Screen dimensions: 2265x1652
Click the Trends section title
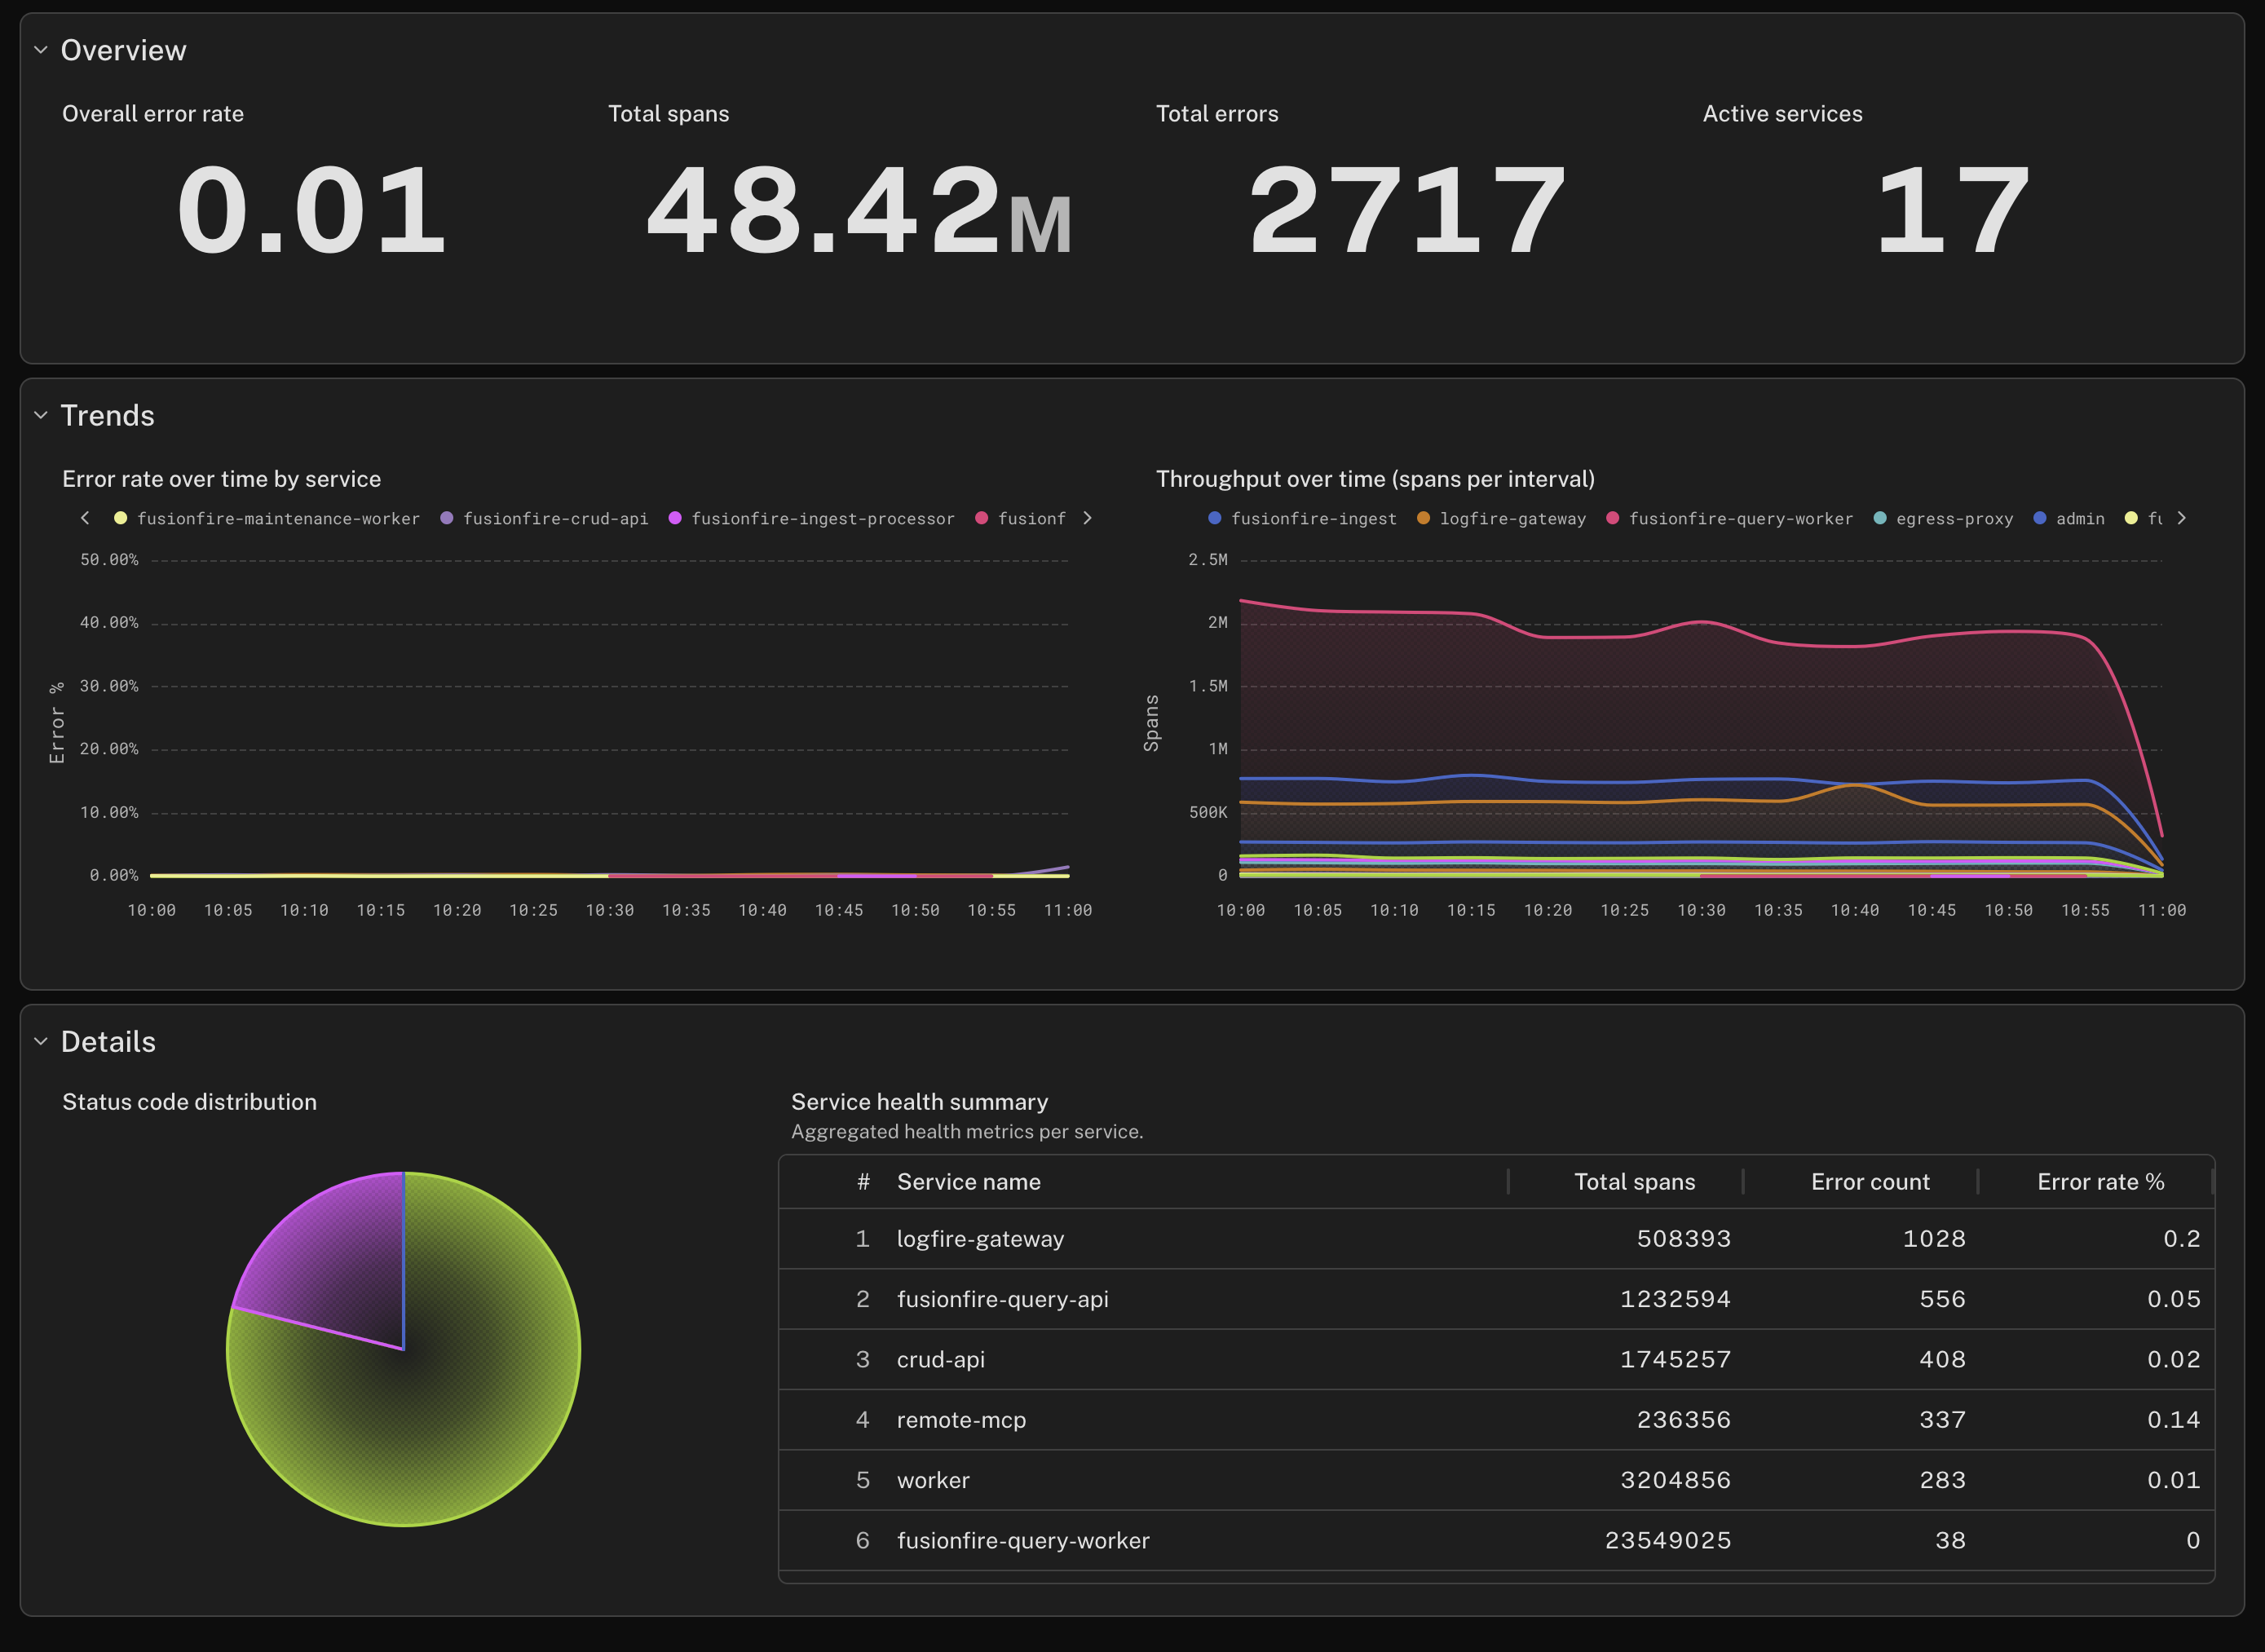coord(107,415)
